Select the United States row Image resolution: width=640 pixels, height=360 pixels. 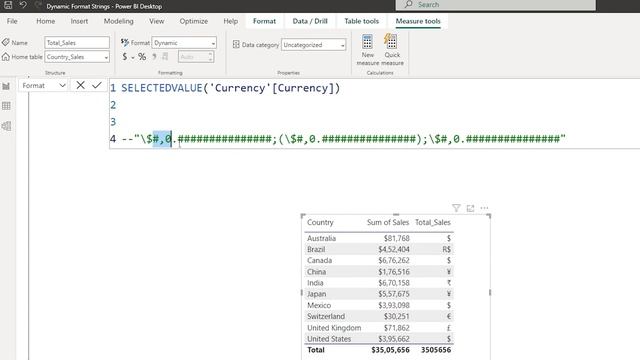(379, 339)
